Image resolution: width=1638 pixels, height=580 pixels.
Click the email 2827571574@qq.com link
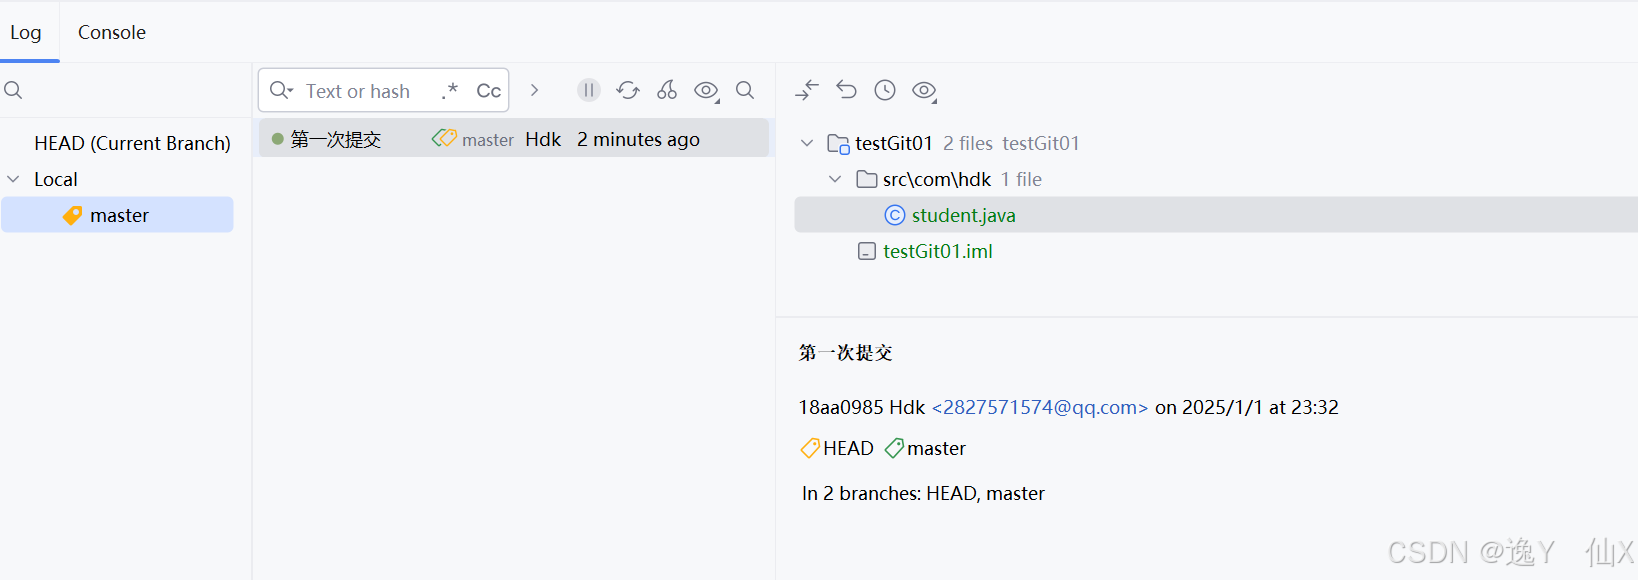1040,407
